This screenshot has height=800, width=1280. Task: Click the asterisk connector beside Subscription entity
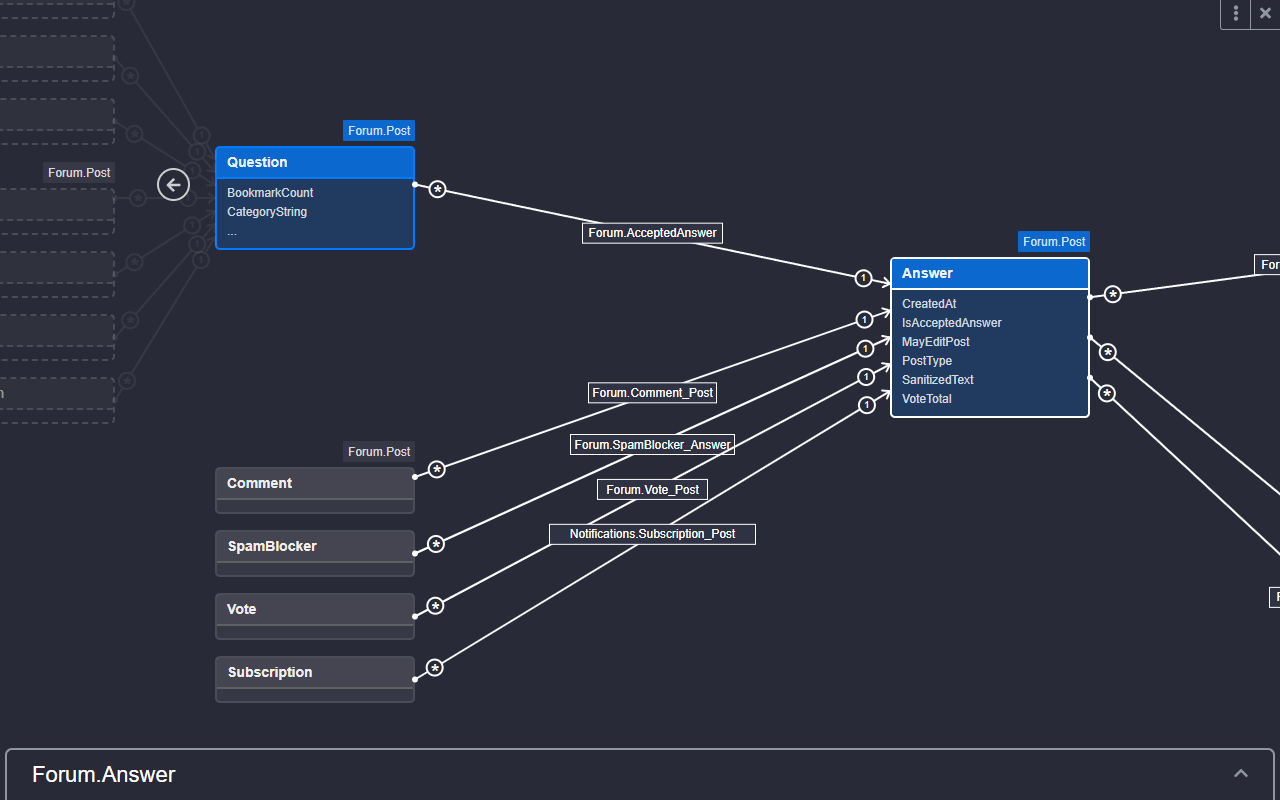coord(435,667)
